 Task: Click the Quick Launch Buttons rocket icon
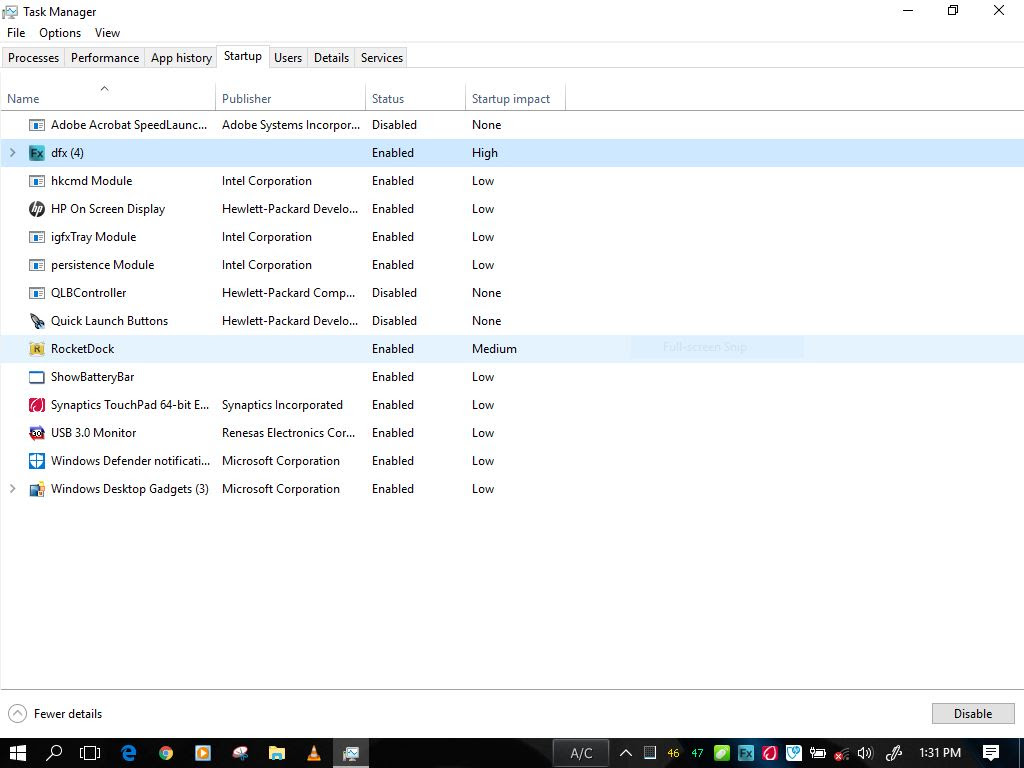37,321
